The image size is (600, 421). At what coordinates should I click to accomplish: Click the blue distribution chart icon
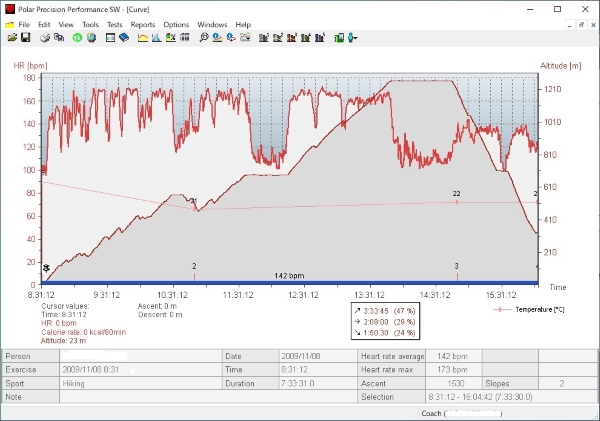click(x=157, y=38)
